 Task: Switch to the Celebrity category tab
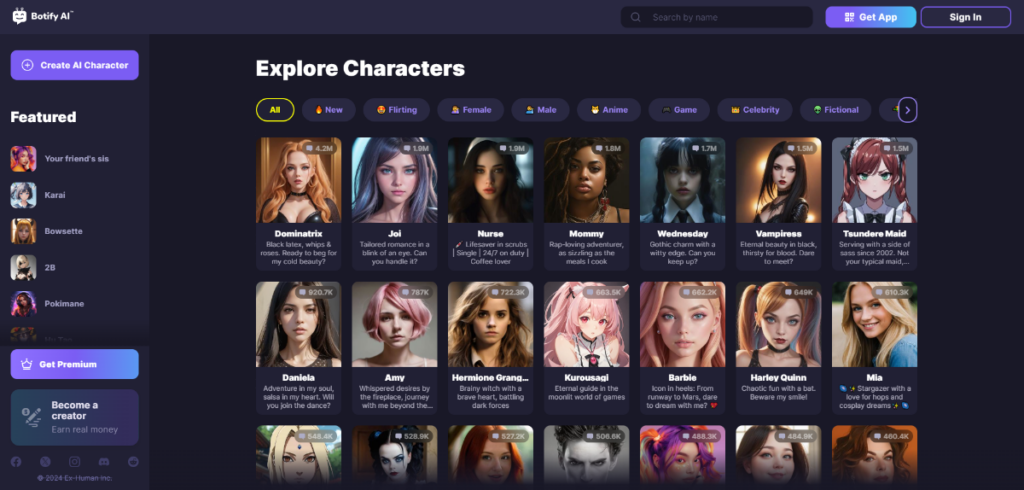pyautogui.click(x=755, y=110)
